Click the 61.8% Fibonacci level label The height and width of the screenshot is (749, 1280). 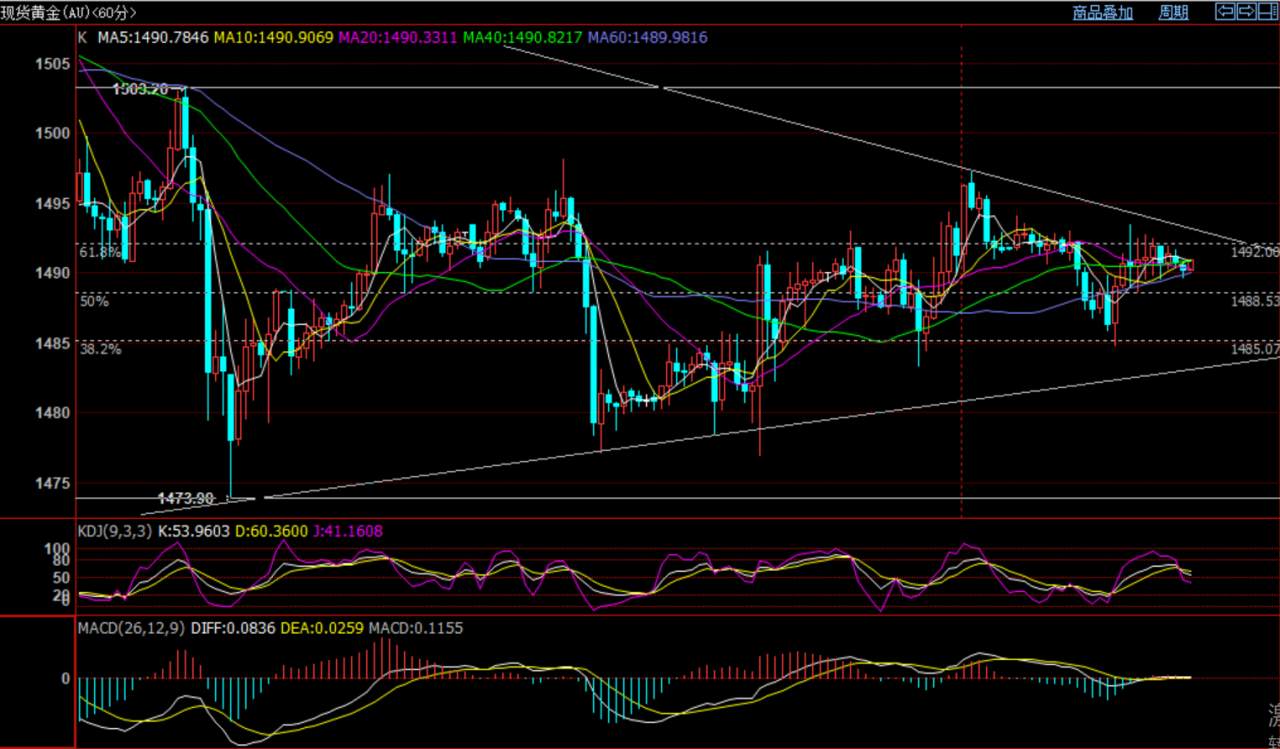(x=102, y=252)
